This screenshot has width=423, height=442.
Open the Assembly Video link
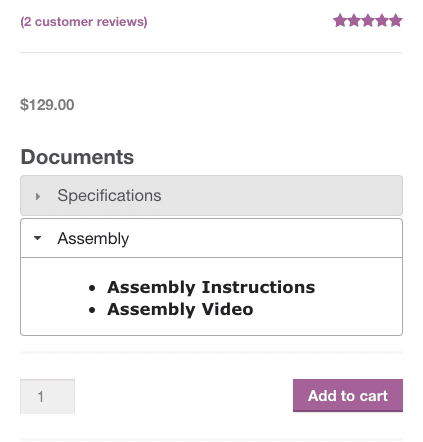tap(180, 309)
